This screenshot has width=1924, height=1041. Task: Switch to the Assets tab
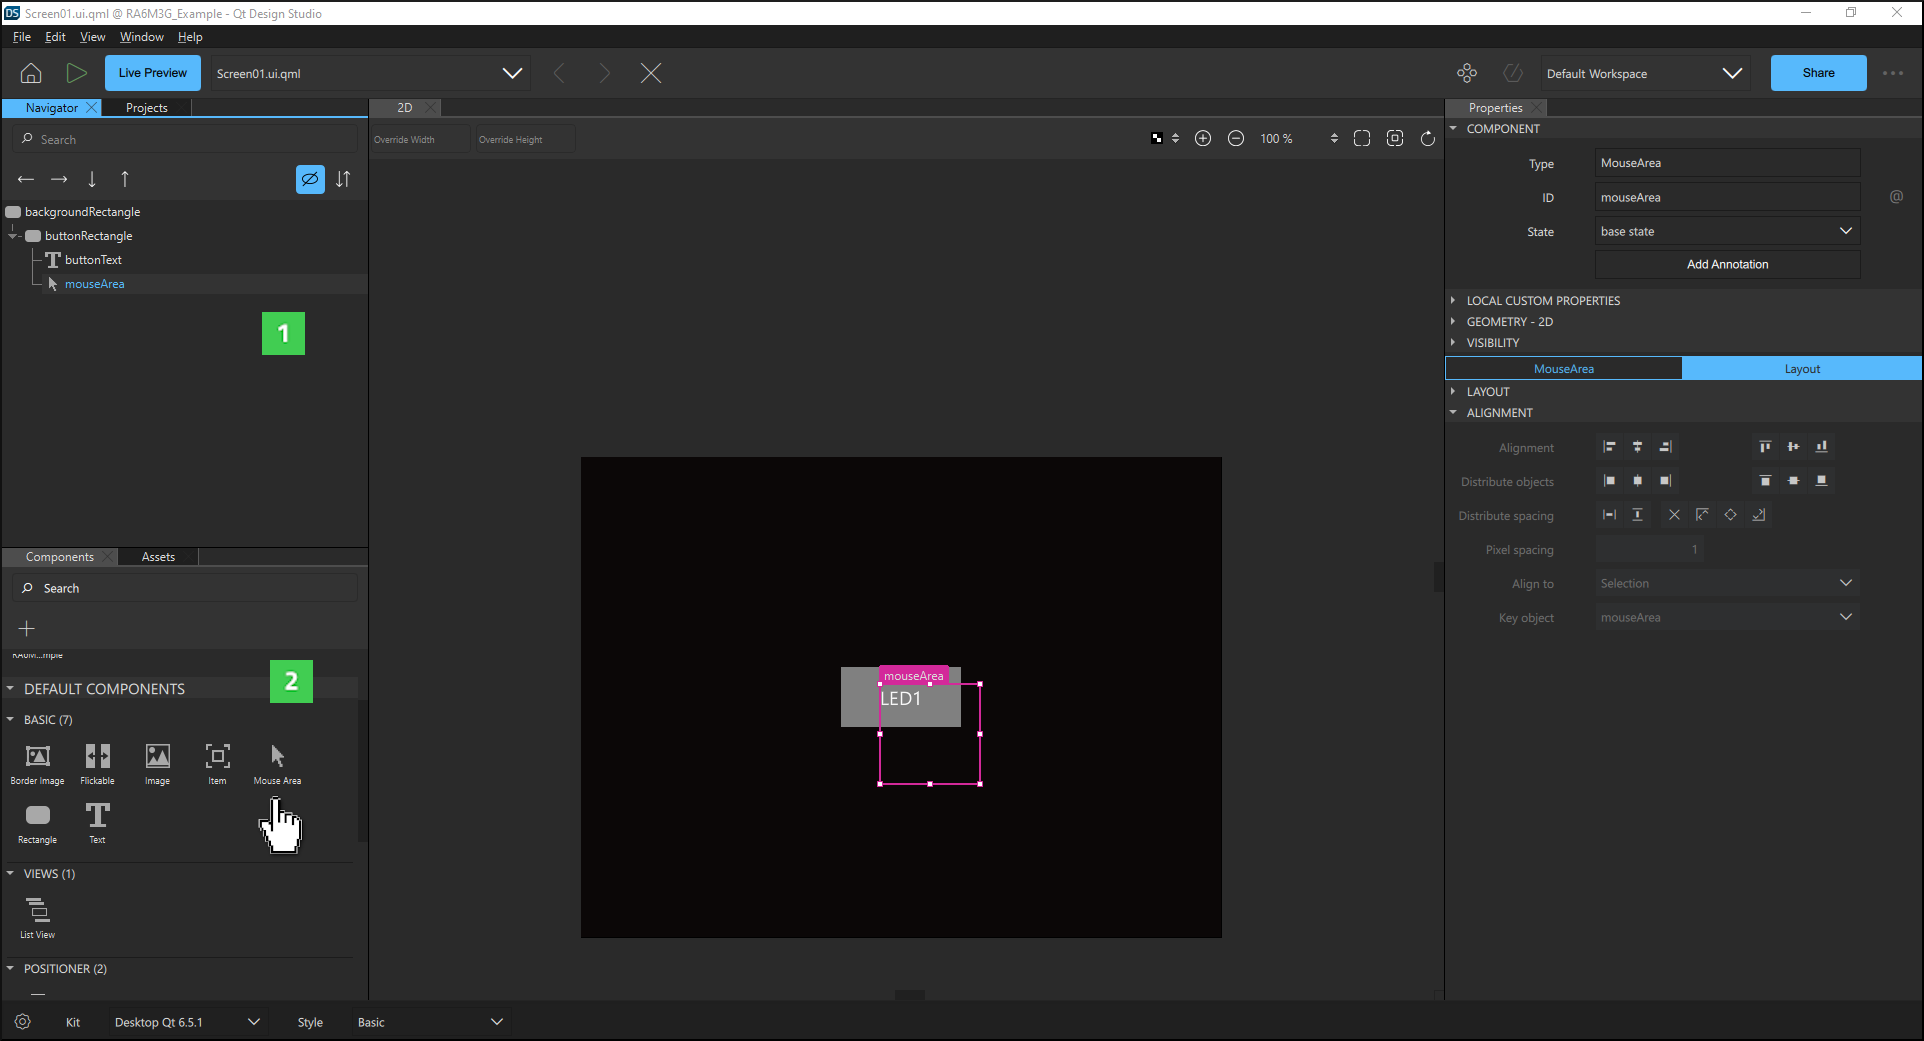tap(158, 557)
